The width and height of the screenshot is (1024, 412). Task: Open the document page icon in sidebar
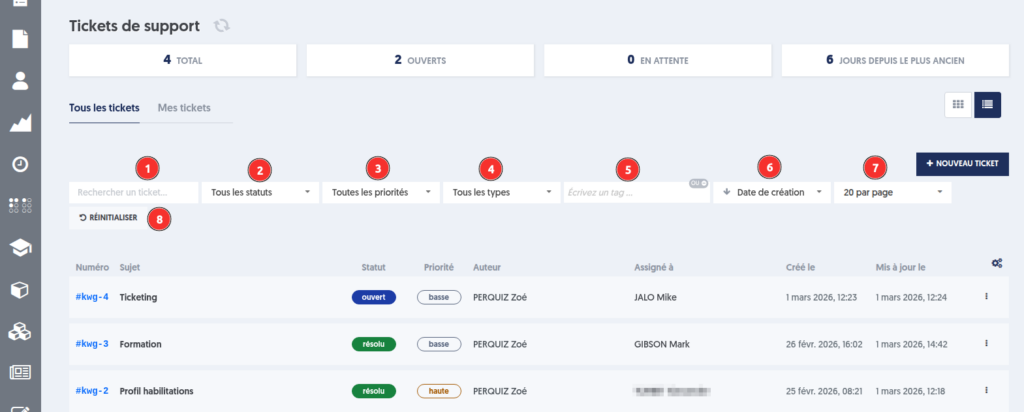tap(19, 40)
